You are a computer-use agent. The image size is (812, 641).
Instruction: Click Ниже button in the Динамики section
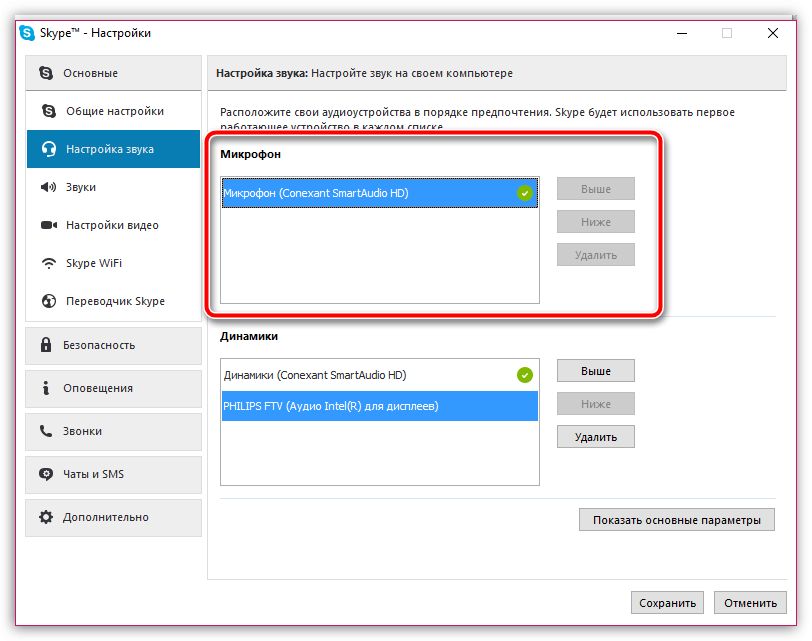(596, 404)
